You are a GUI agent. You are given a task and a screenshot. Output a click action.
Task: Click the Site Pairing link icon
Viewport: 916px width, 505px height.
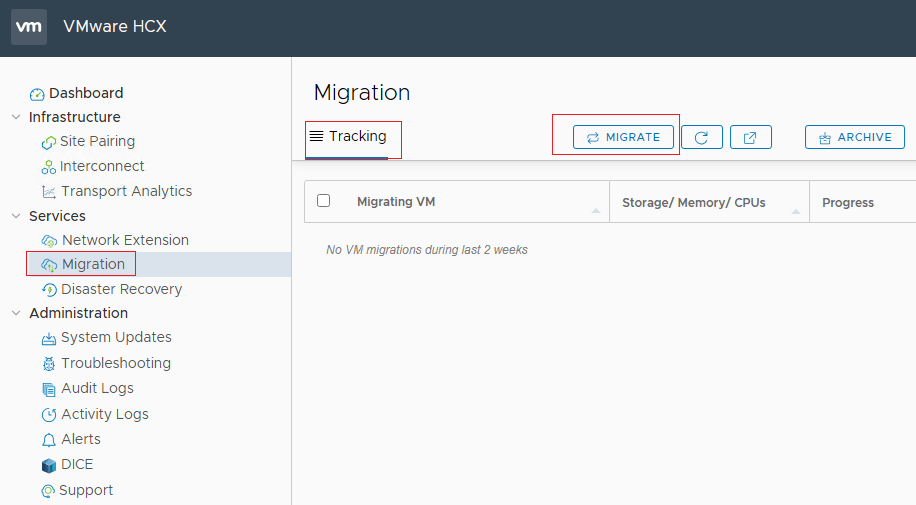(48, 142)
